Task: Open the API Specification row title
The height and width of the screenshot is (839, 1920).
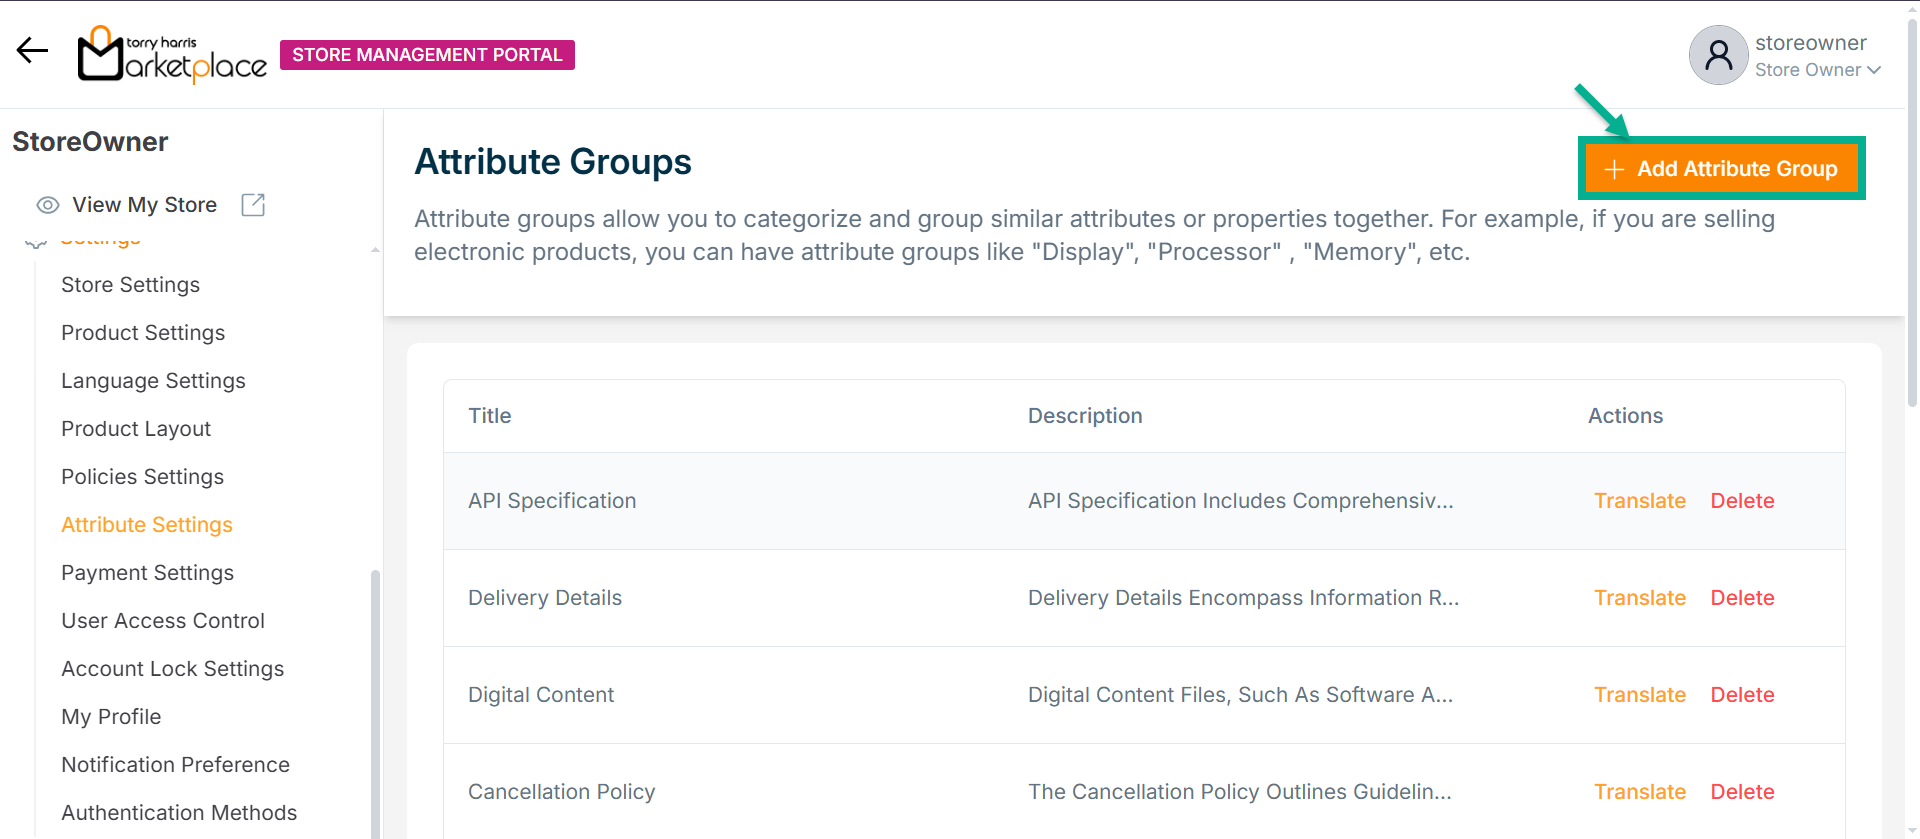Action: coord(551,501)
